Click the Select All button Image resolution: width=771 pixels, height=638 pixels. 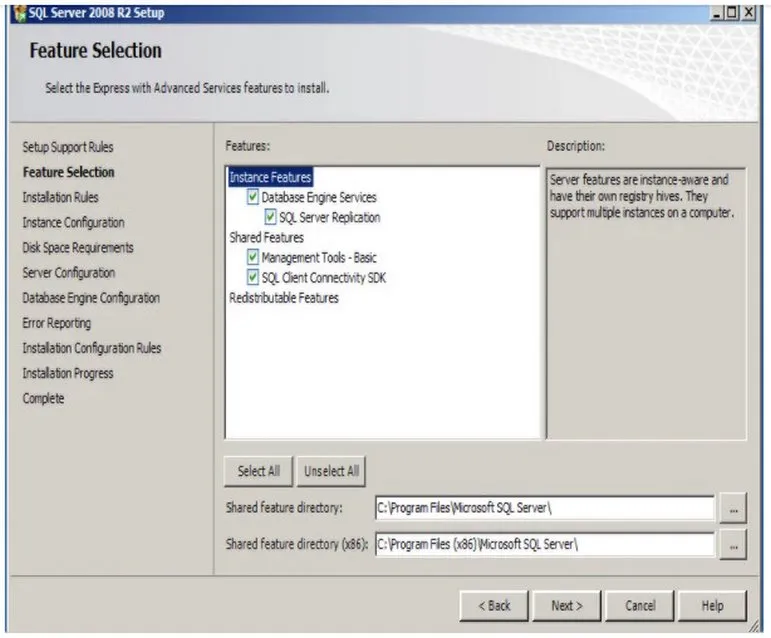259,471
